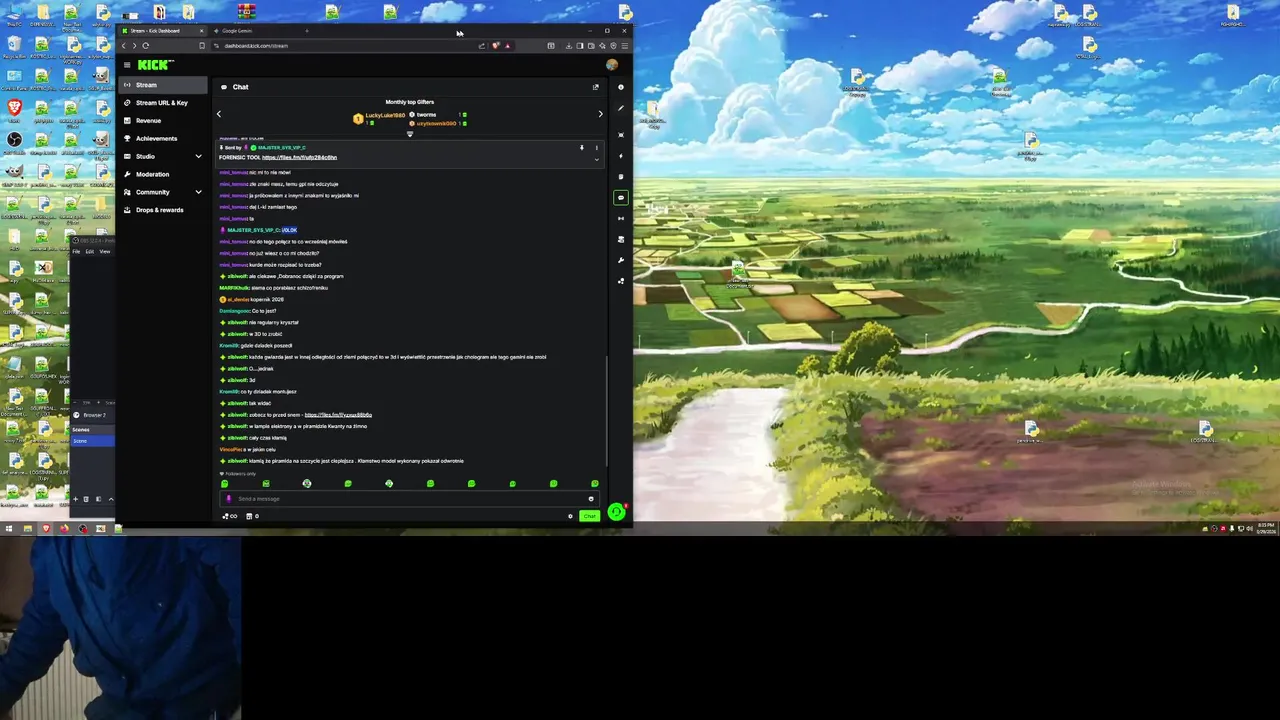Click the browser reload button
1280x720 pixels.
[146, 46]
